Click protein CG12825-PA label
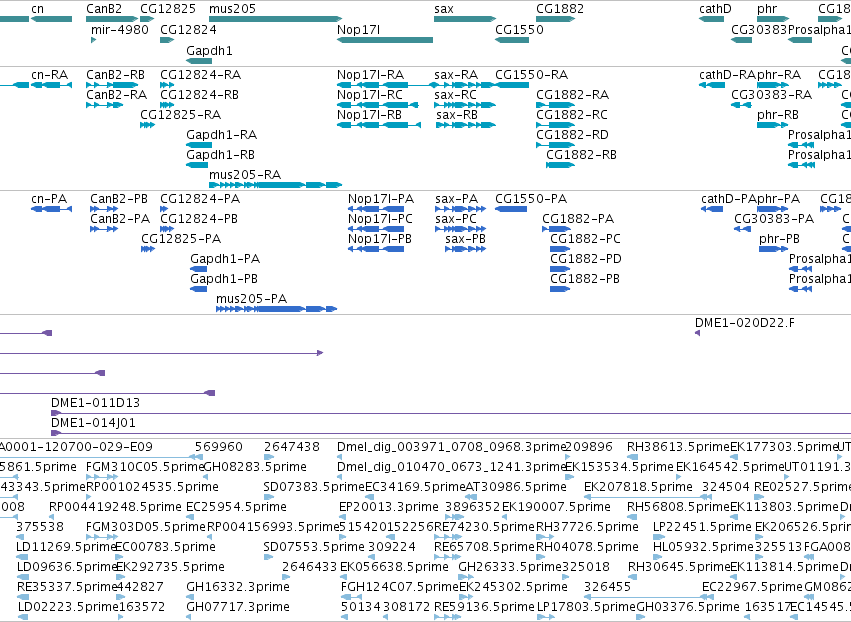 181,239
